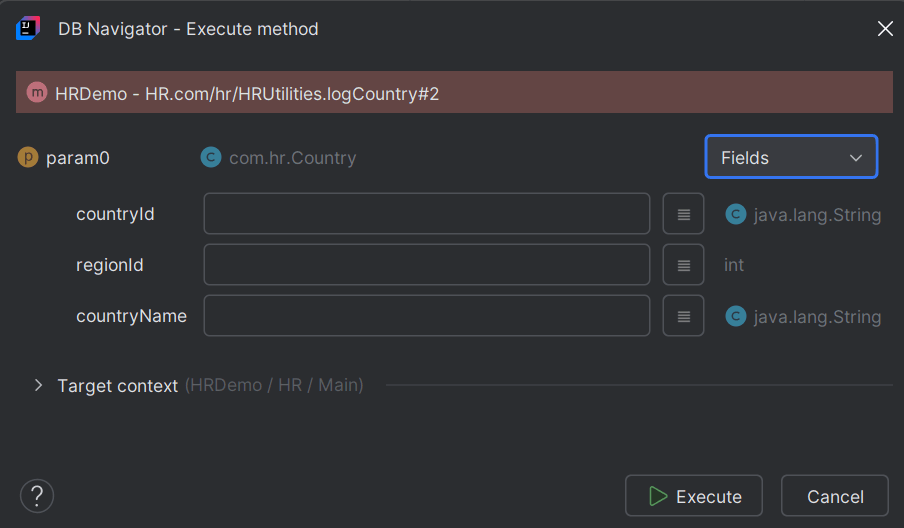
Task: Click the countryId field label
Action: pos(115,214)
